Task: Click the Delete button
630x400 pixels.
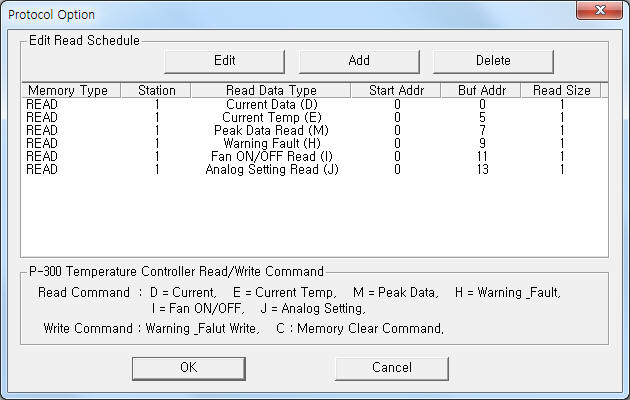Action: [x=493, y=61]
